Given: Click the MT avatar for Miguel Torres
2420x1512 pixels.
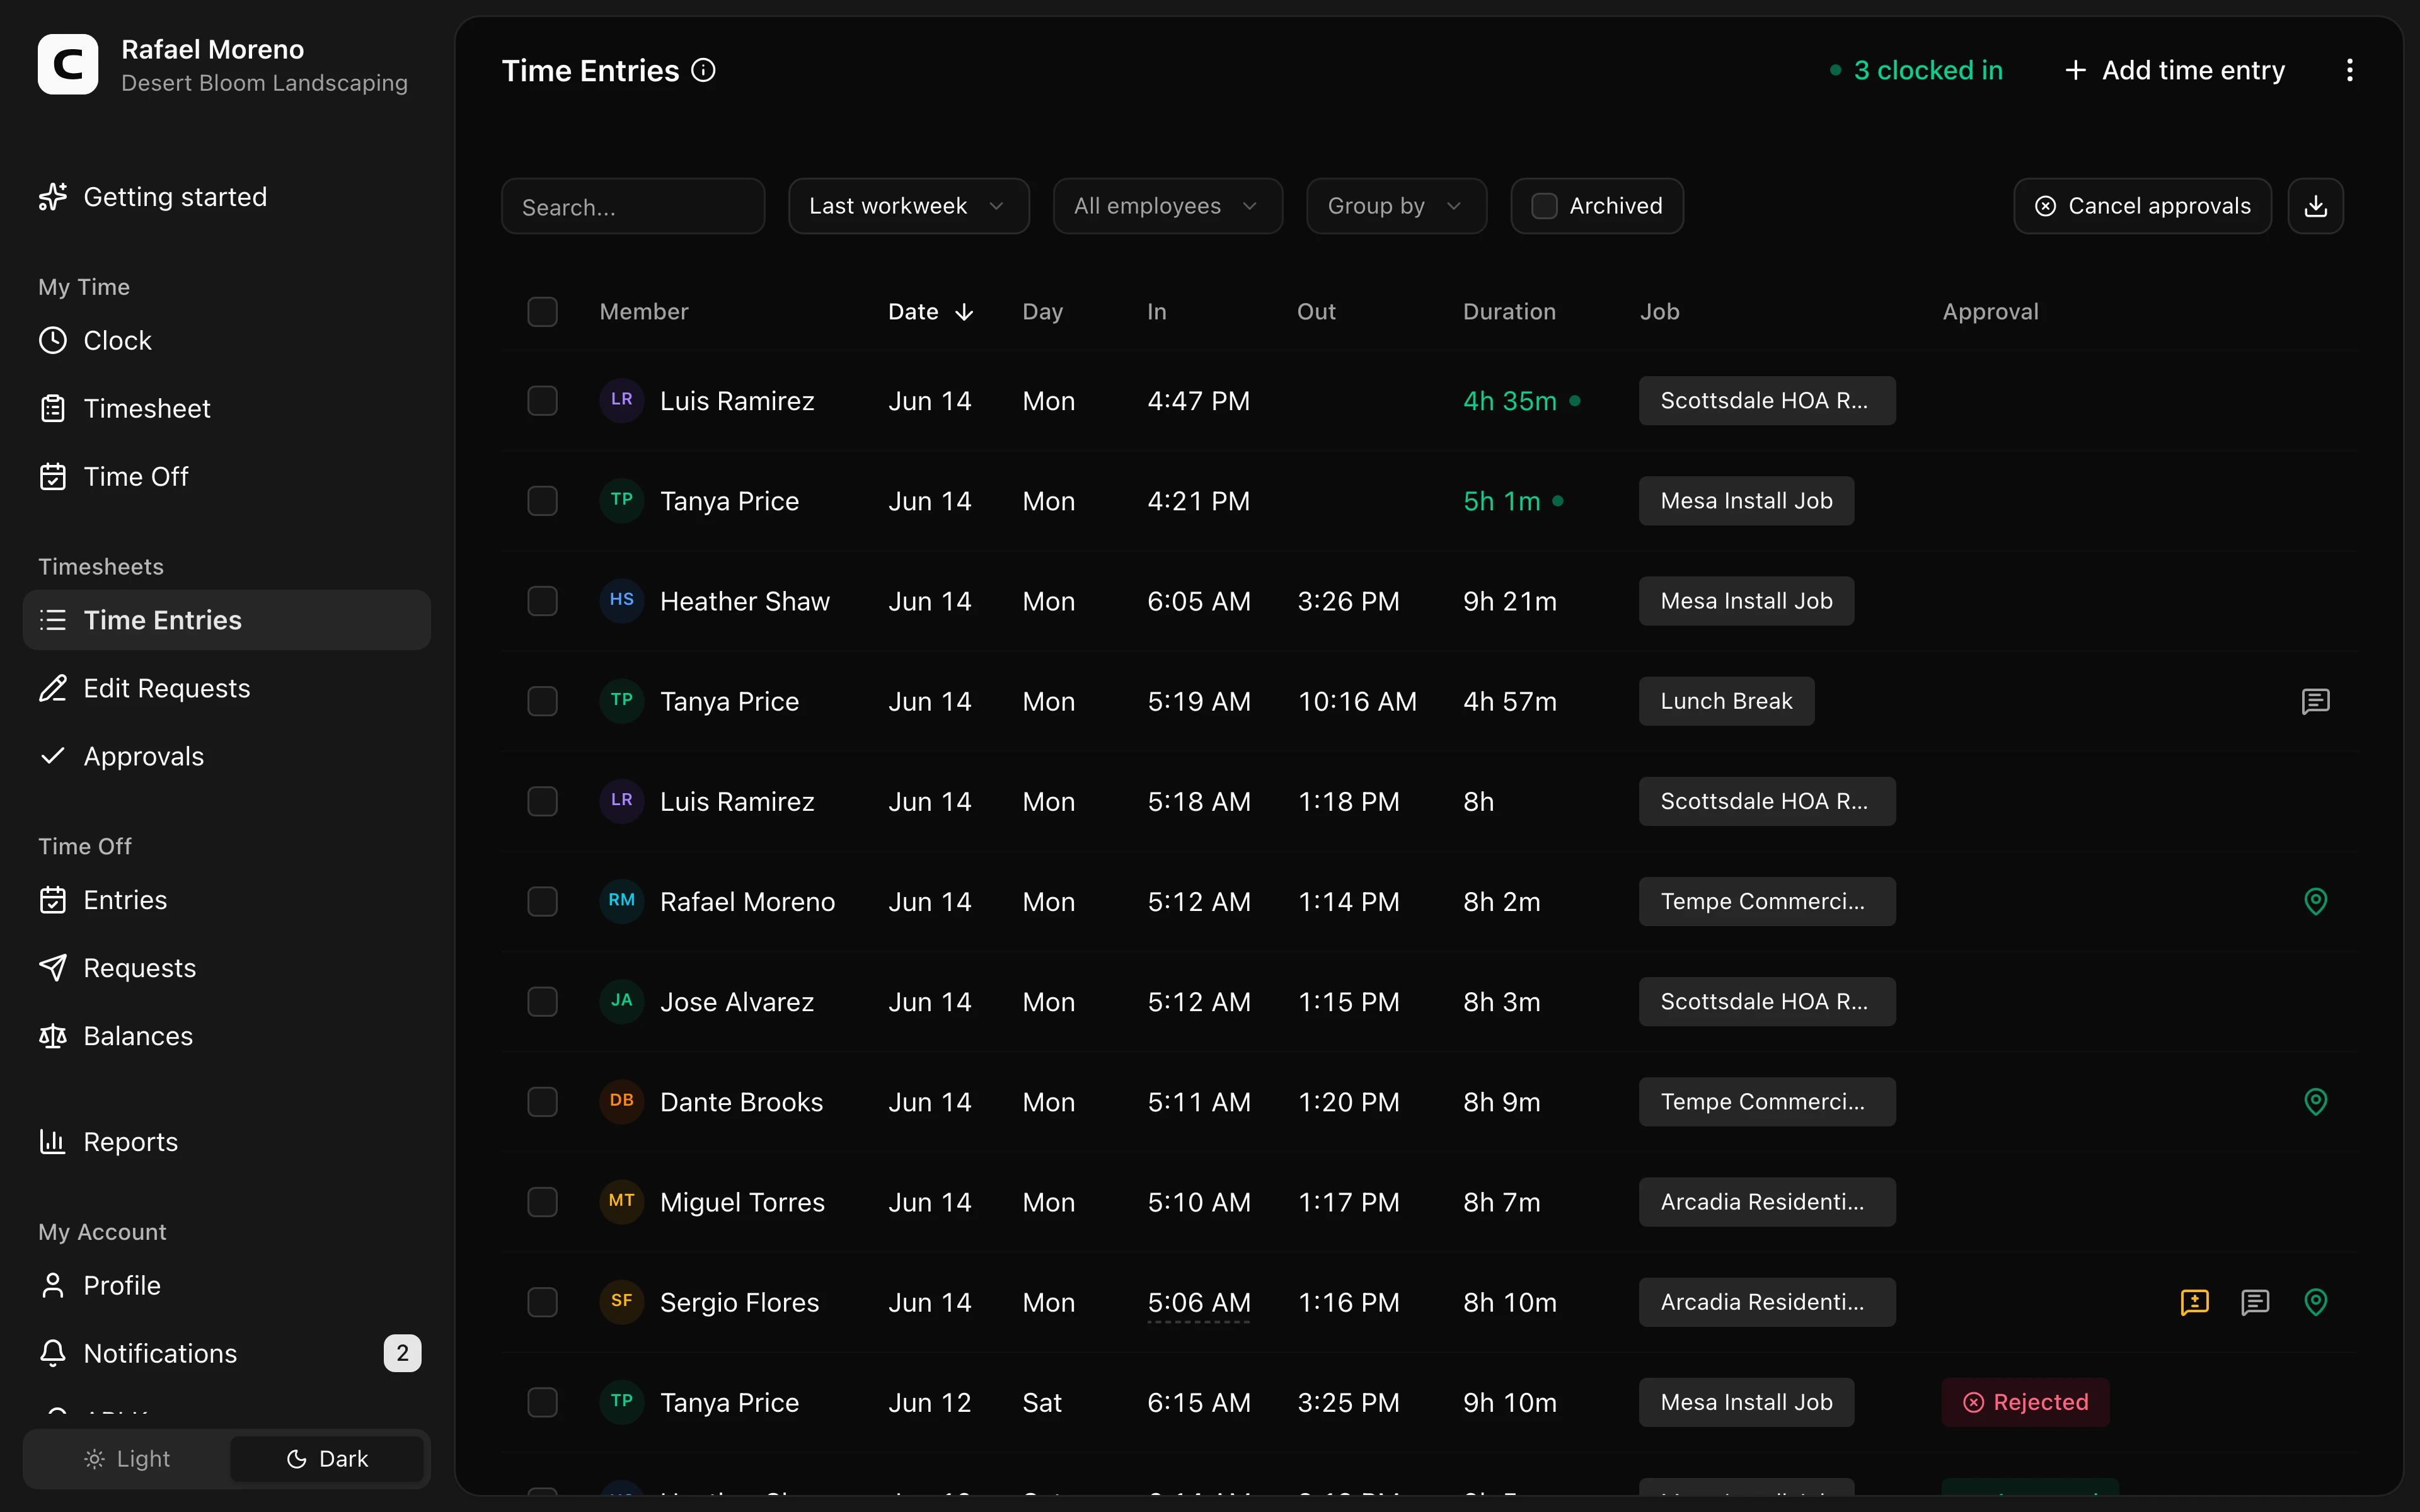Looking at the screenshot, I should coord(621,1201).
